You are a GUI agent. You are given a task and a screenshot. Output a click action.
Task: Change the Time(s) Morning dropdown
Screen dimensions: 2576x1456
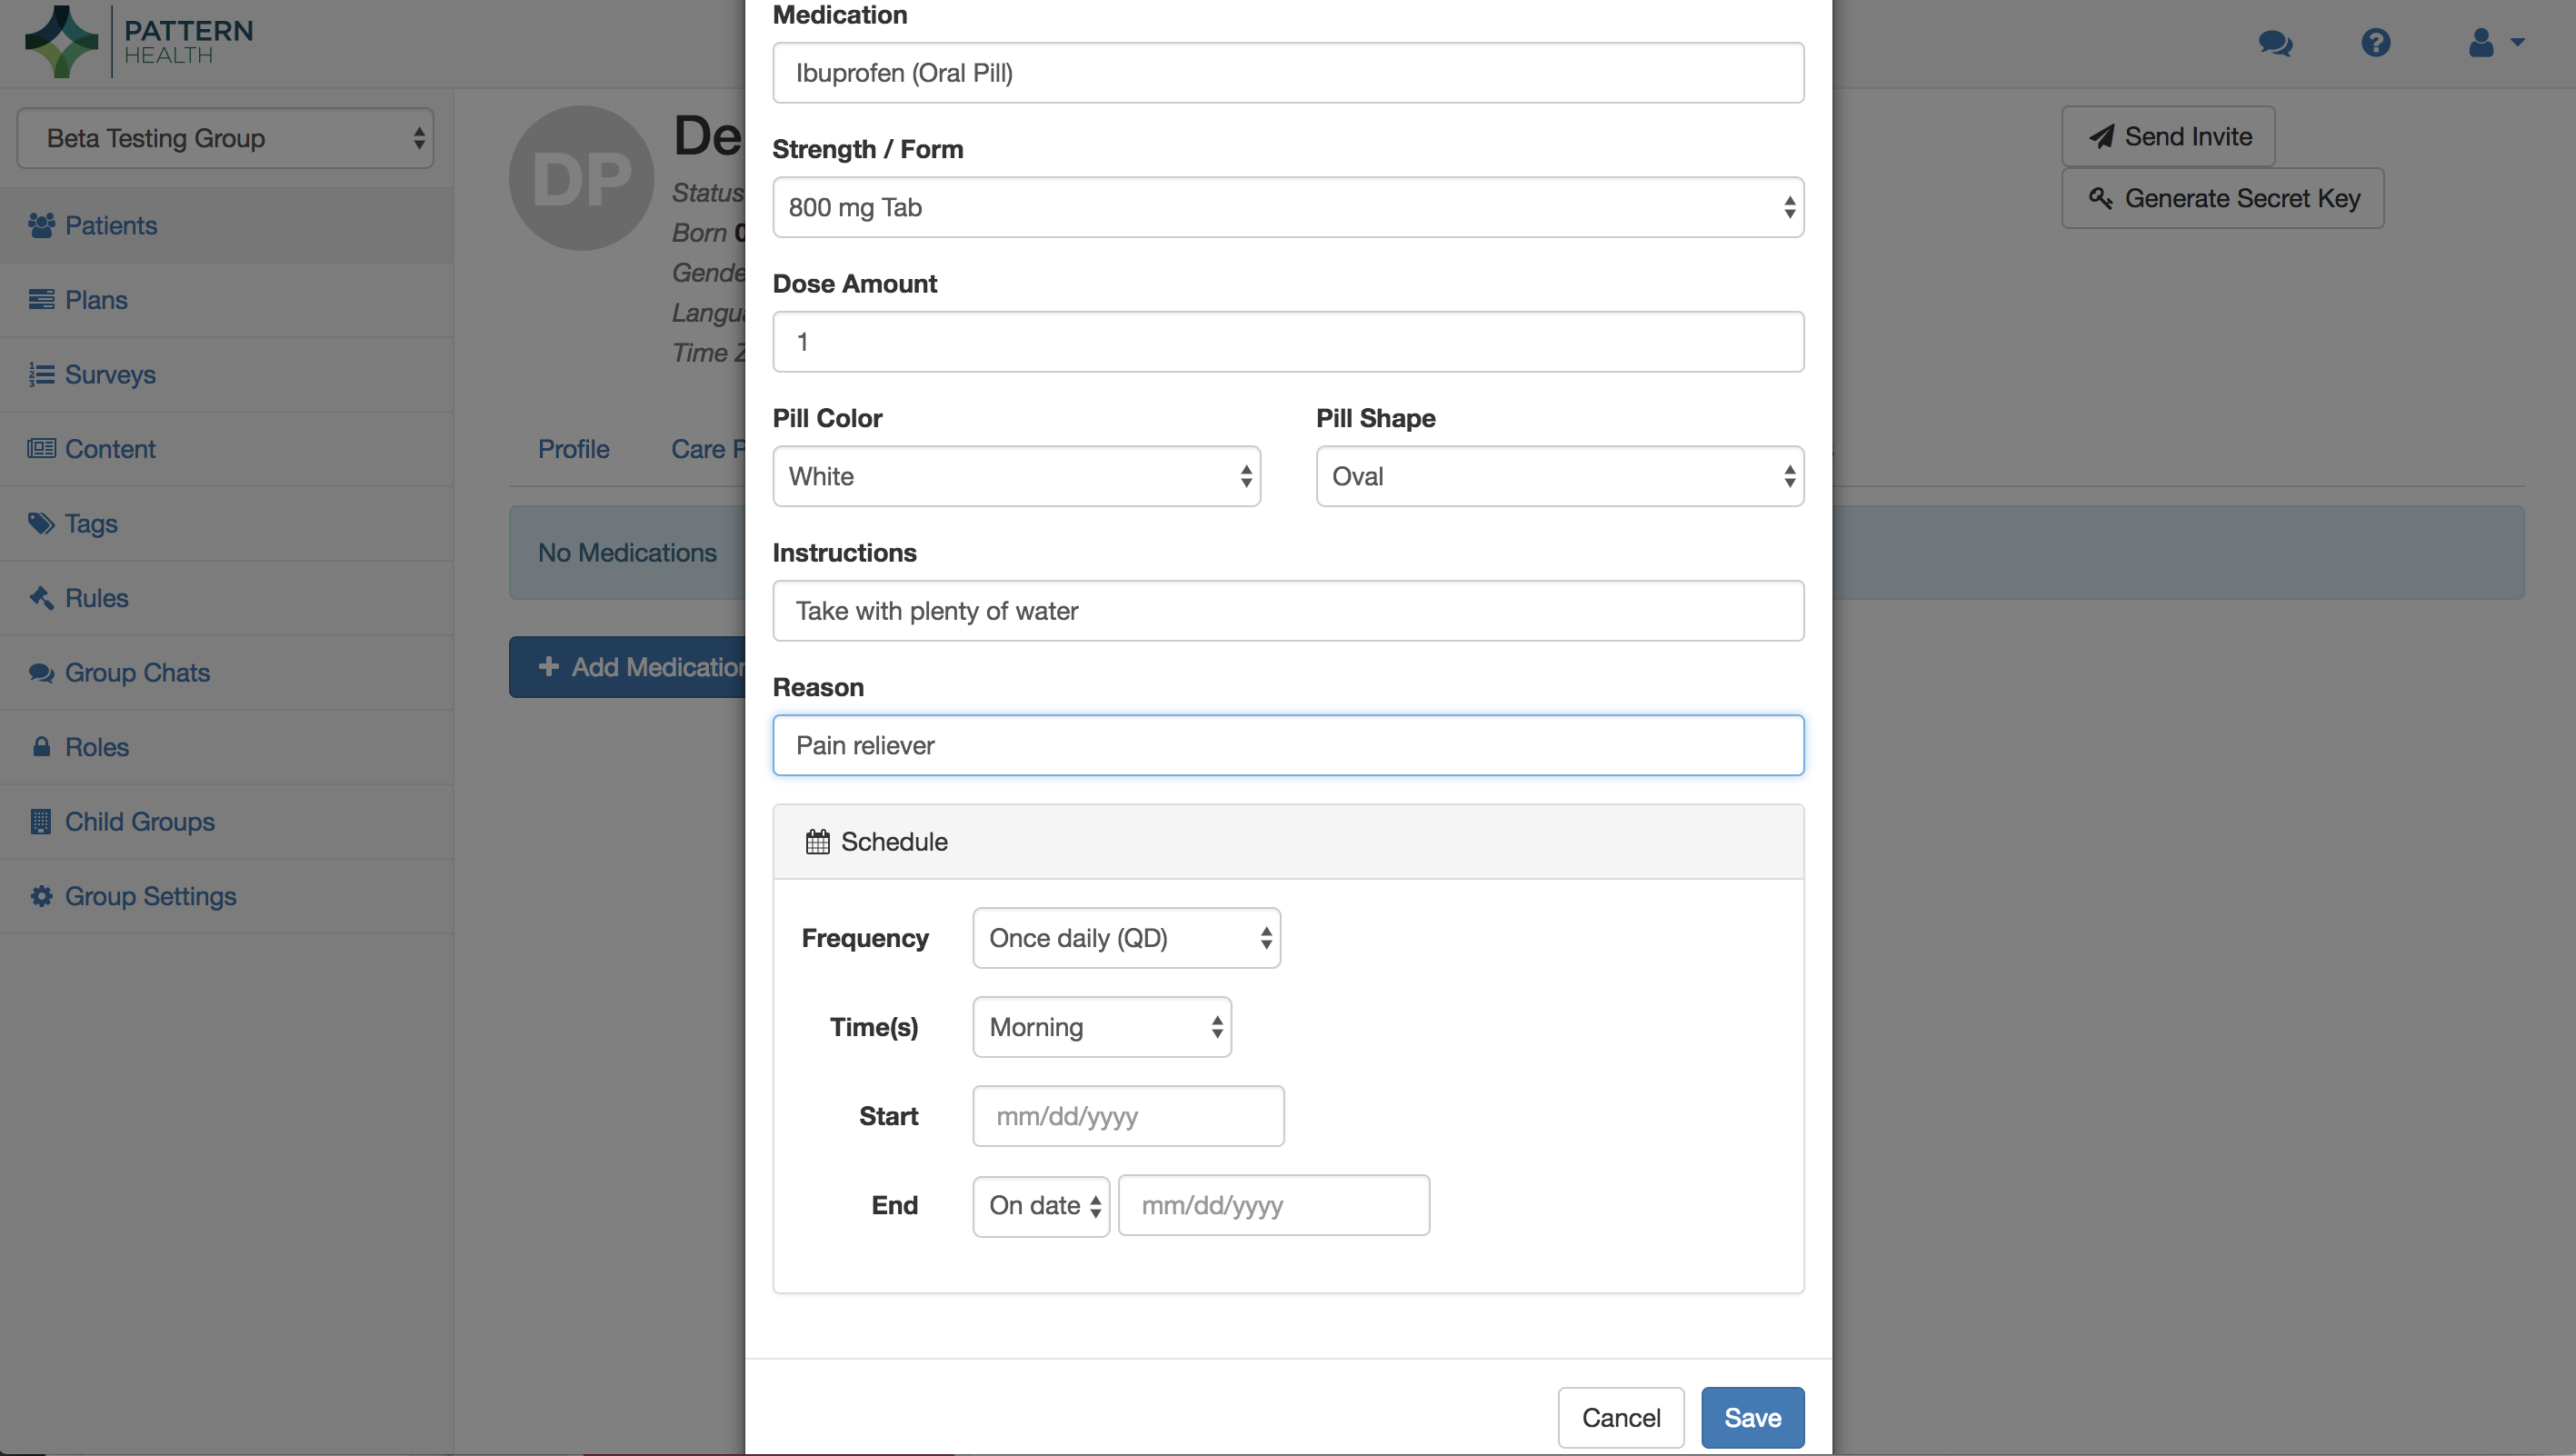point(1101,1027)
